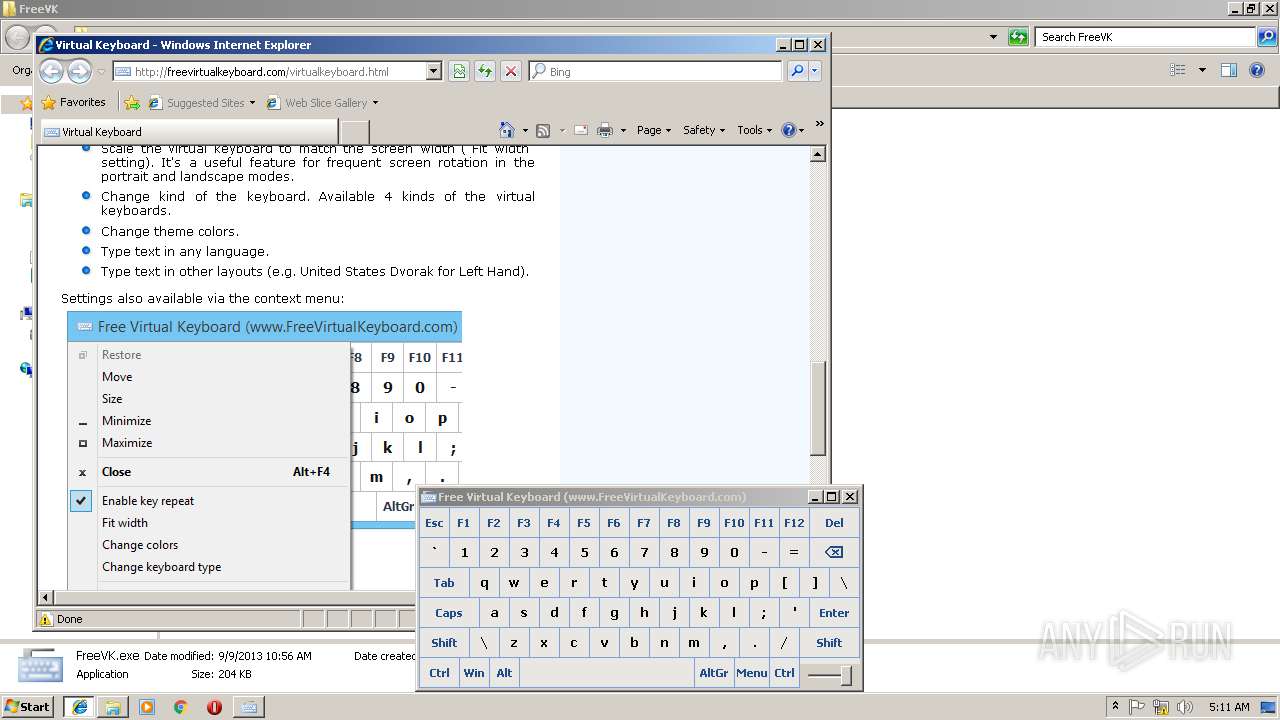The image size is (1280, 720).
Task: Toggle left Ctrl key on virtual keyboard
Action: [439, 673]
